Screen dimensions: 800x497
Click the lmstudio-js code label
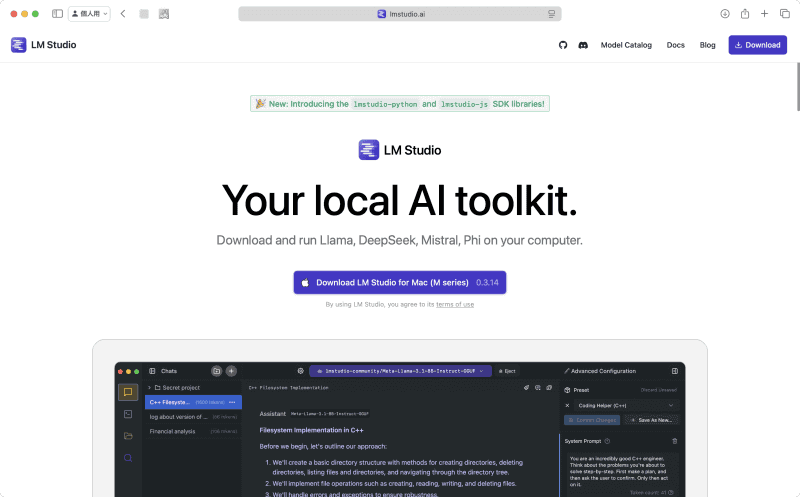[x=464, y=104]
